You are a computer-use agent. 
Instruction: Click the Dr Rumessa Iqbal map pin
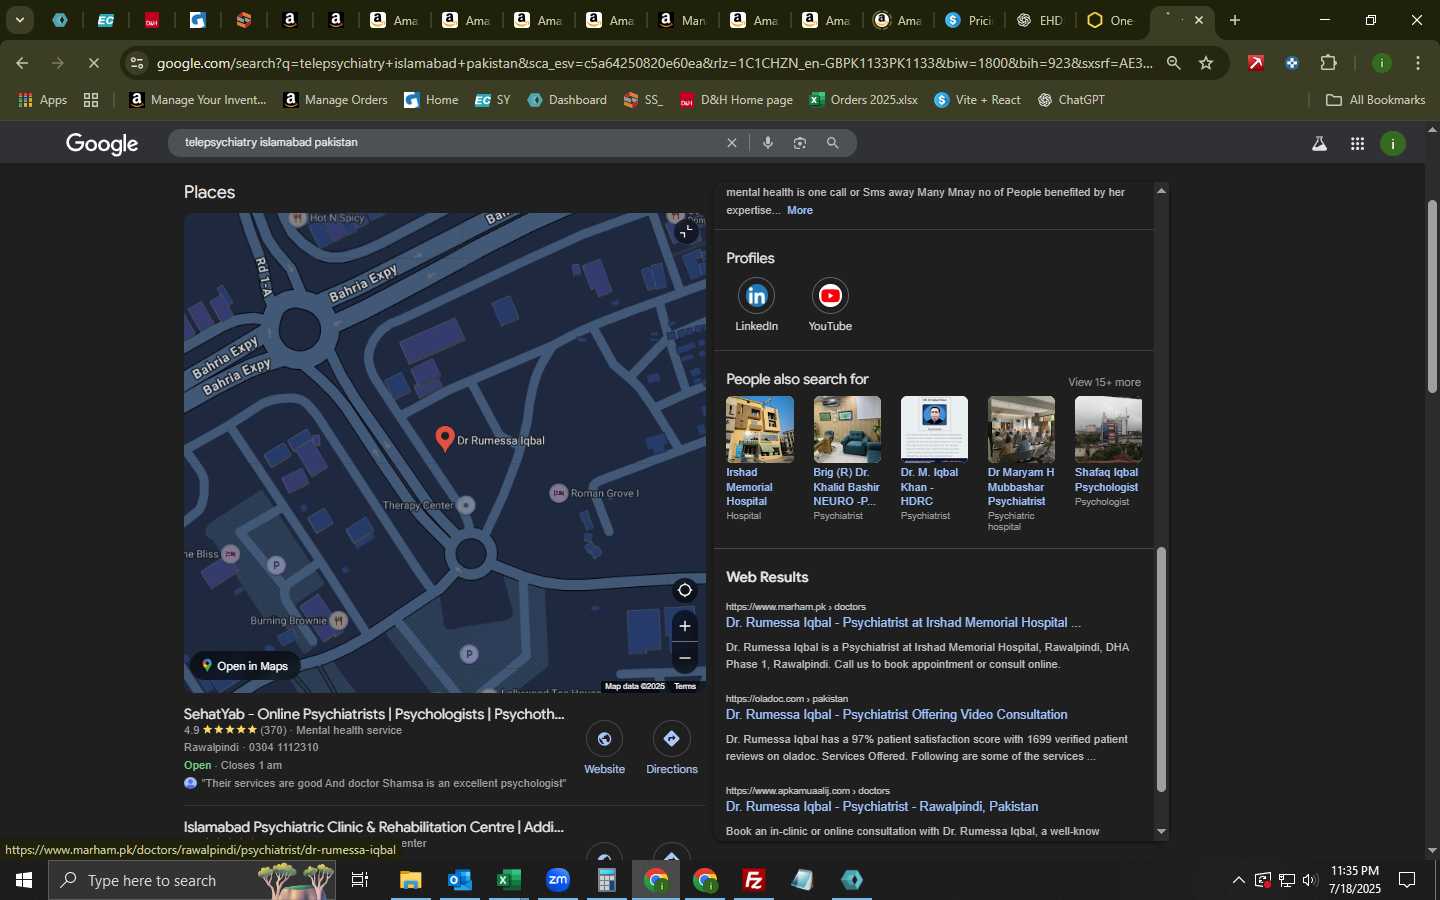coord(446,438)
